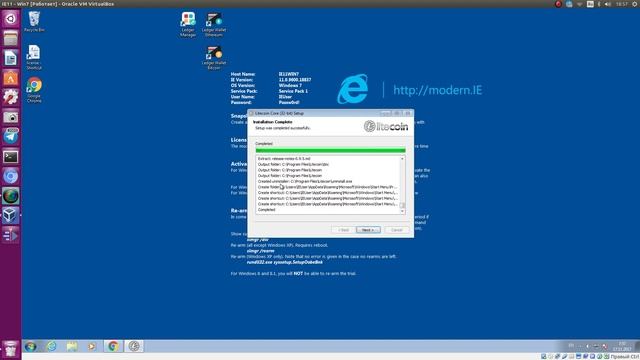
Task: Open Windows Media Player from taskbar
Action: (x=92, y=347)
